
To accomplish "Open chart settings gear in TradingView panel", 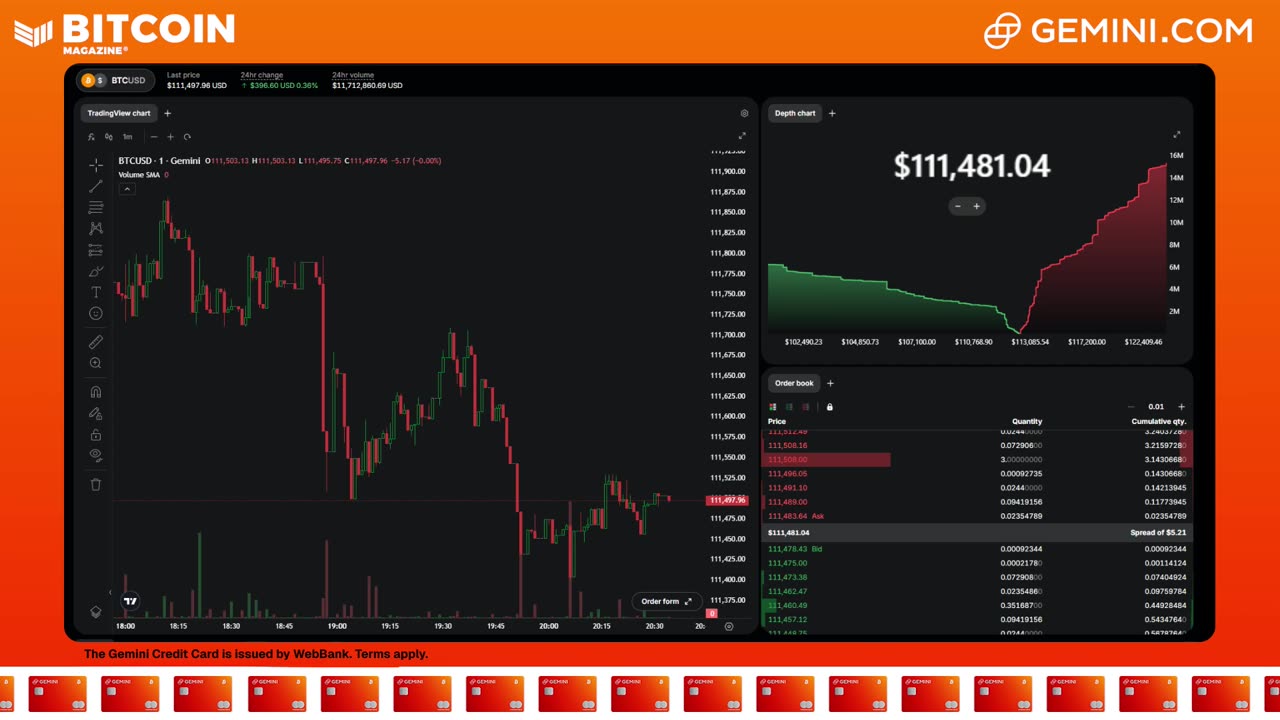I will coord(744,114).
